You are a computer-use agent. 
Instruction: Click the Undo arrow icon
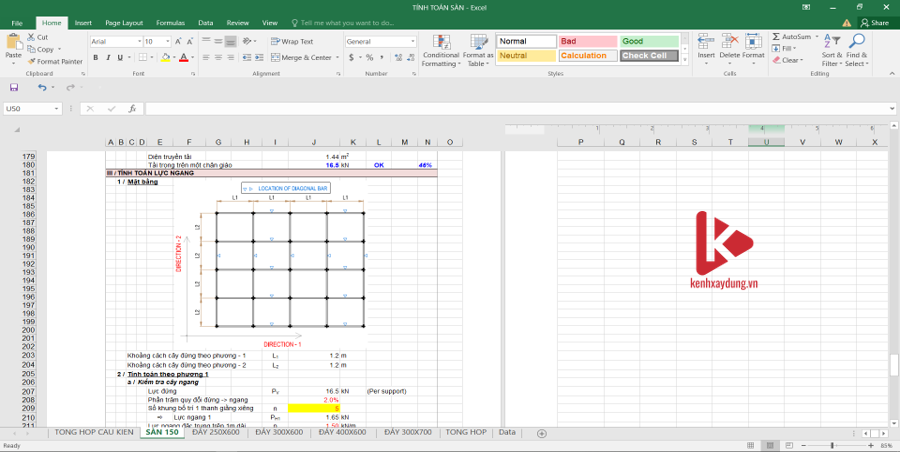[41, 88]
